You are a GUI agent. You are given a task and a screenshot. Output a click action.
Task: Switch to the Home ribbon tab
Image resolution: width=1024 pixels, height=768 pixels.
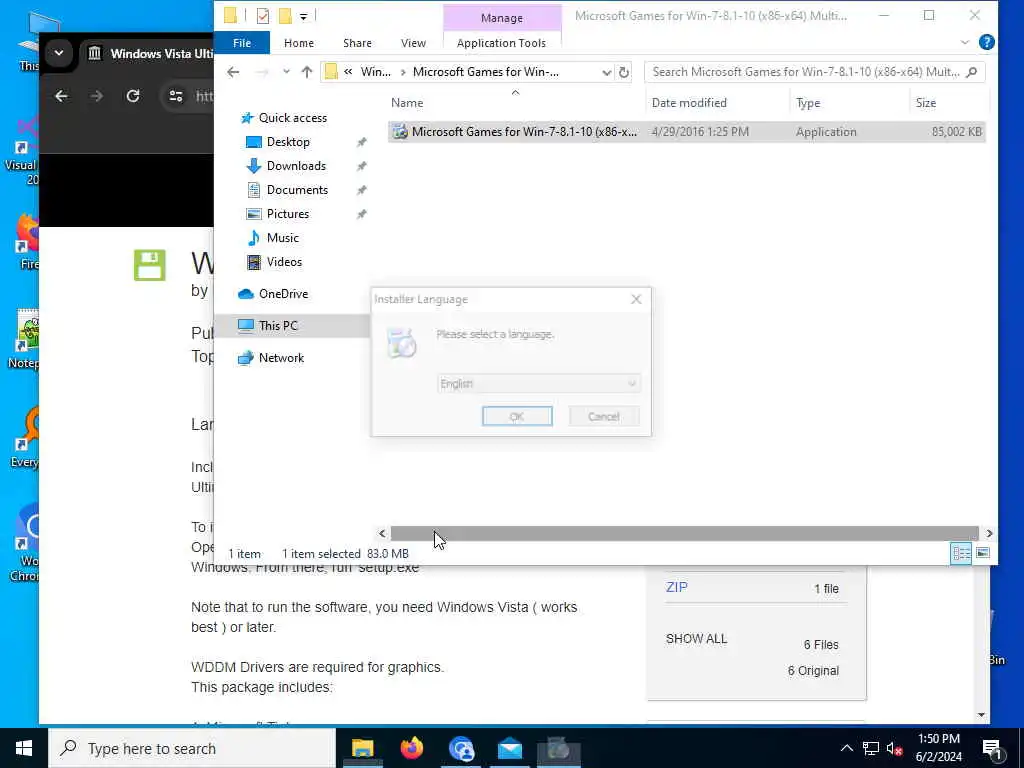[x=298, y=43]
